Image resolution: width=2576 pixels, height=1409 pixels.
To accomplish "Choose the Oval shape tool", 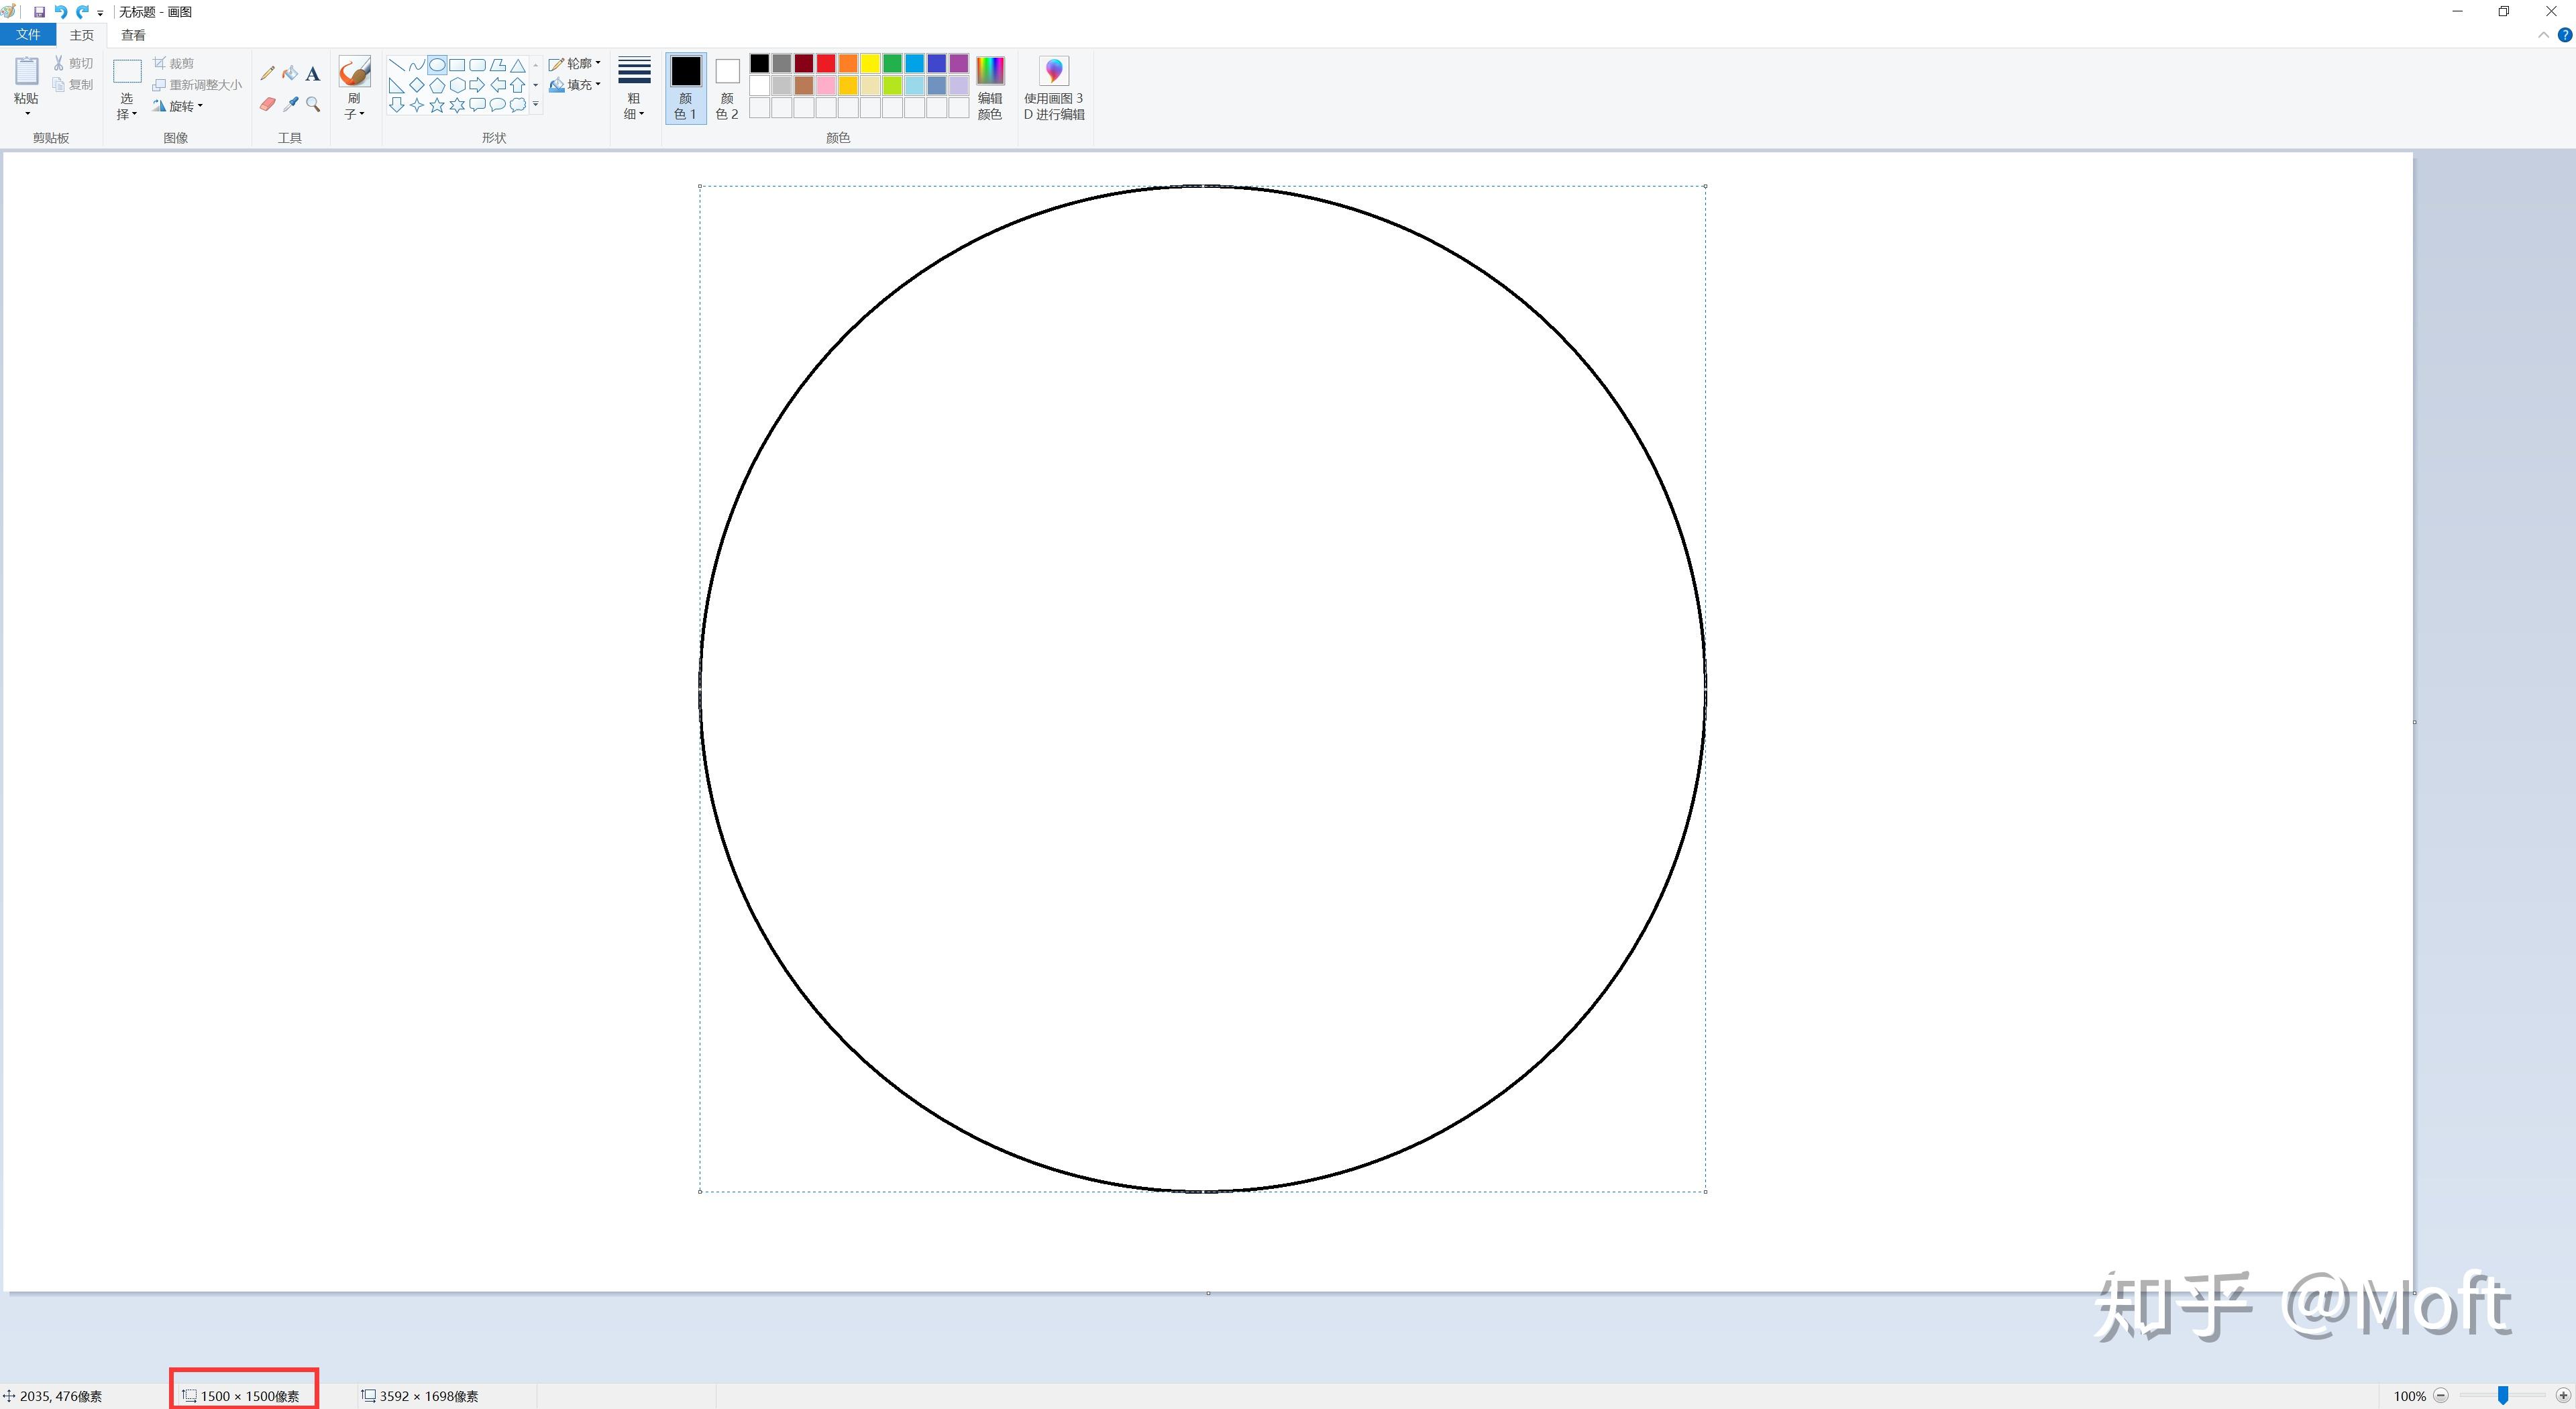I will 437,65.
